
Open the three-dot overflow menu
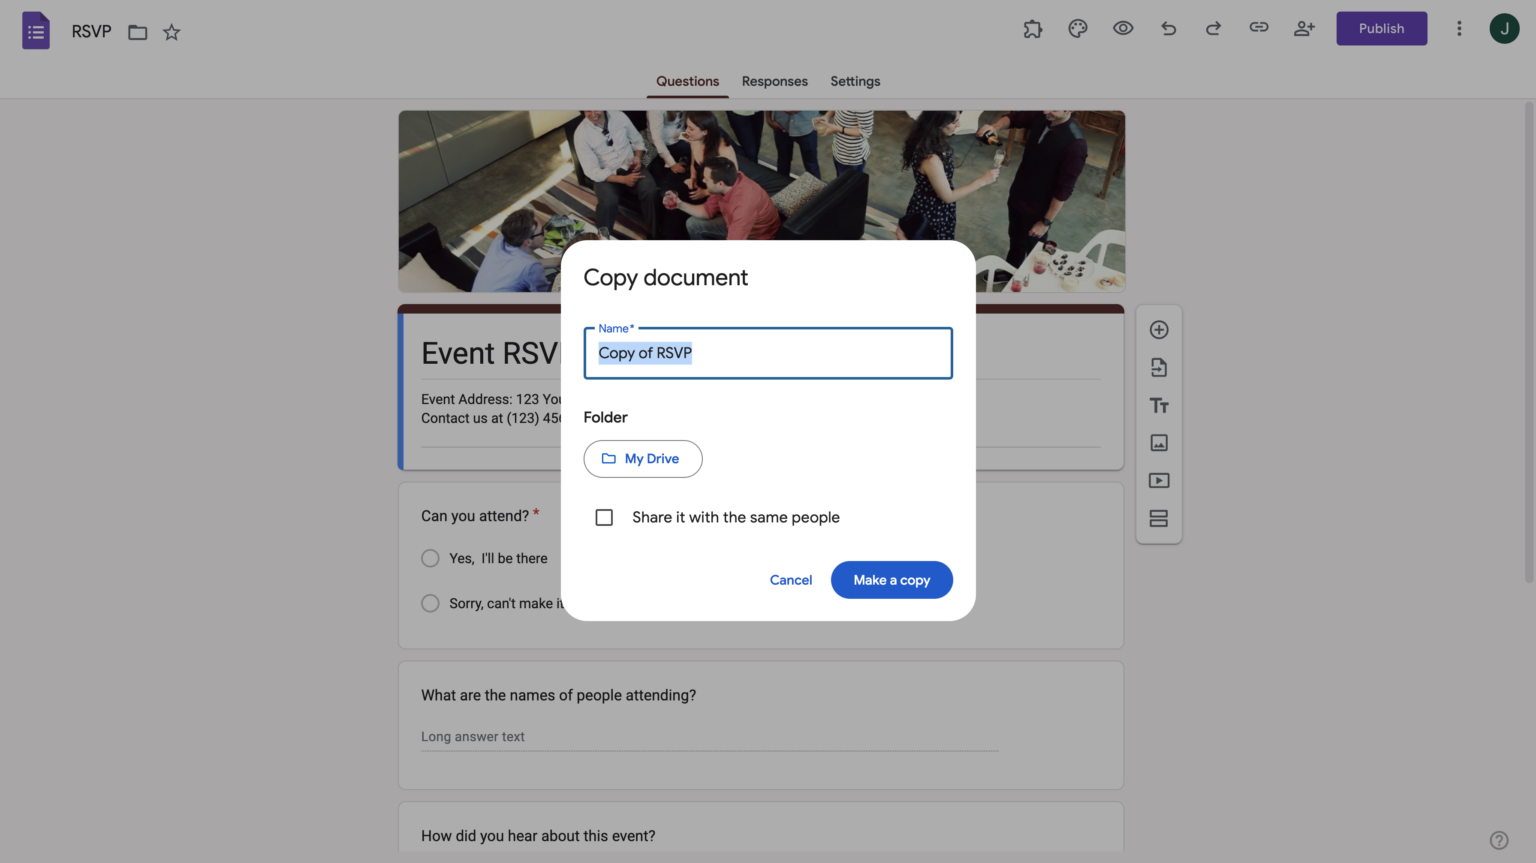click(1459, 28)
